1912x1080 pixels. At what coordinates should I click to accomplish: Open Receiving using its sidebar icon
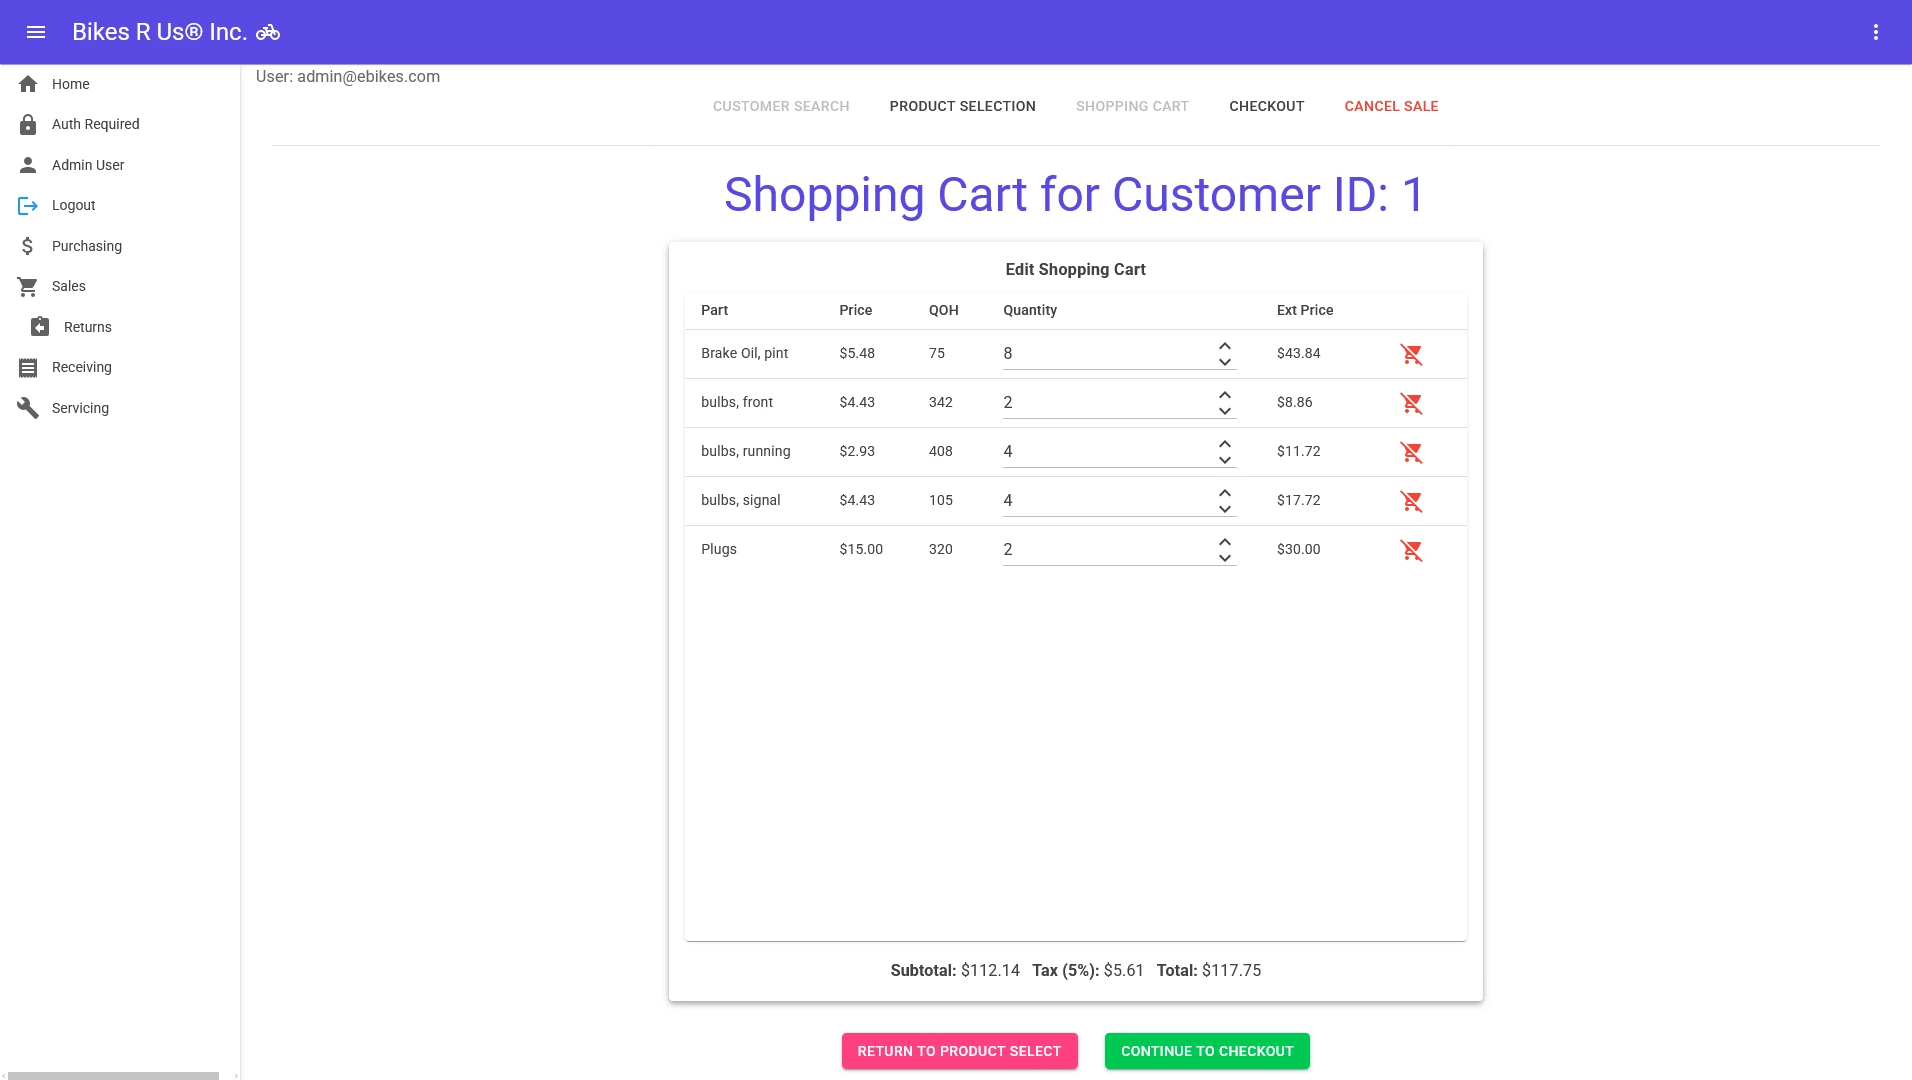pos(27,367)
